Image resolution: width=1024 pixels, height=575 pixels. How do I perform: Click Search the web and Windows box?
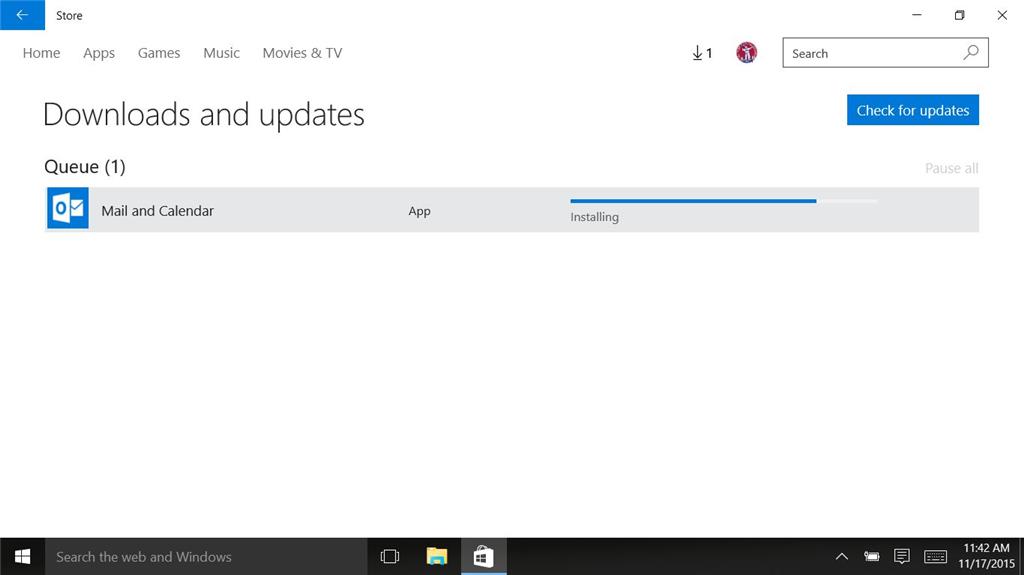pyautogui.click(x=206, y=557)
